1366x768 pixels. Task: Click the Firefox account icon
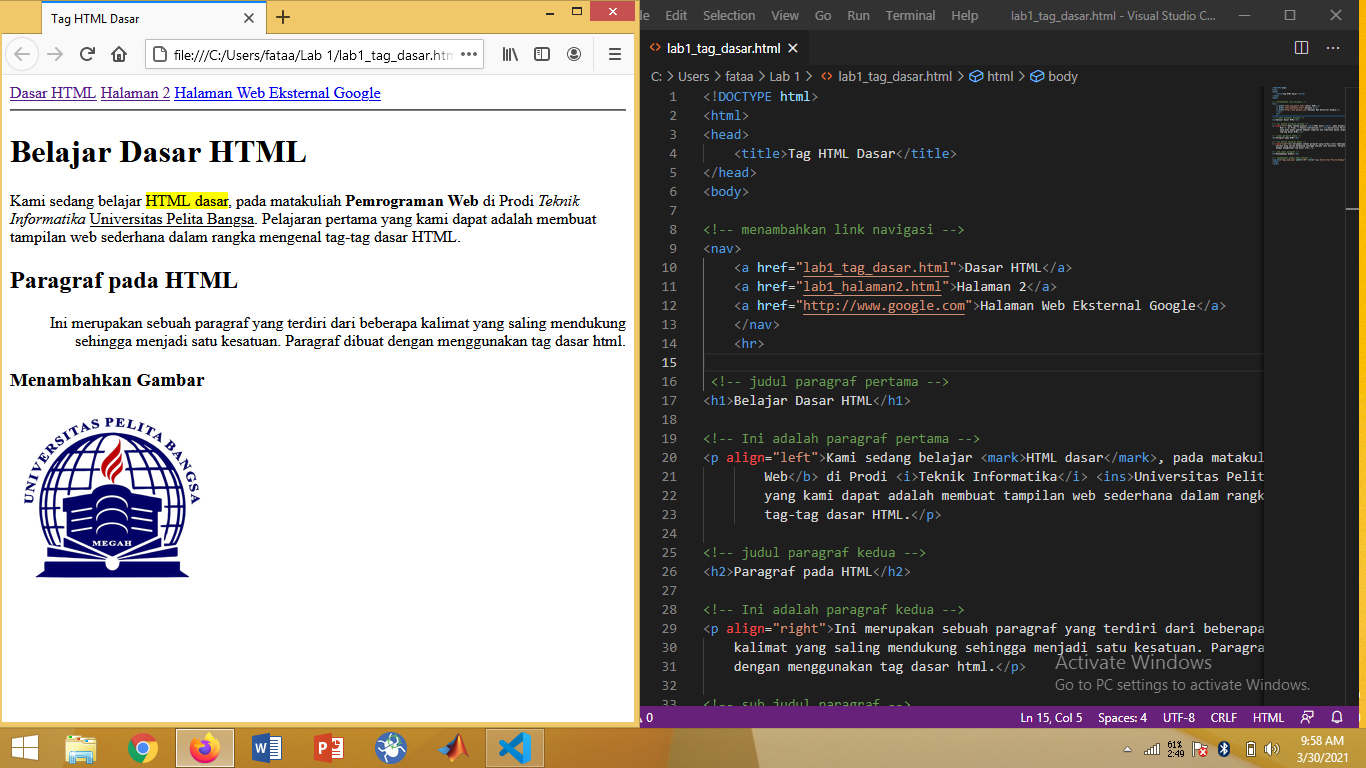point(571,55)
